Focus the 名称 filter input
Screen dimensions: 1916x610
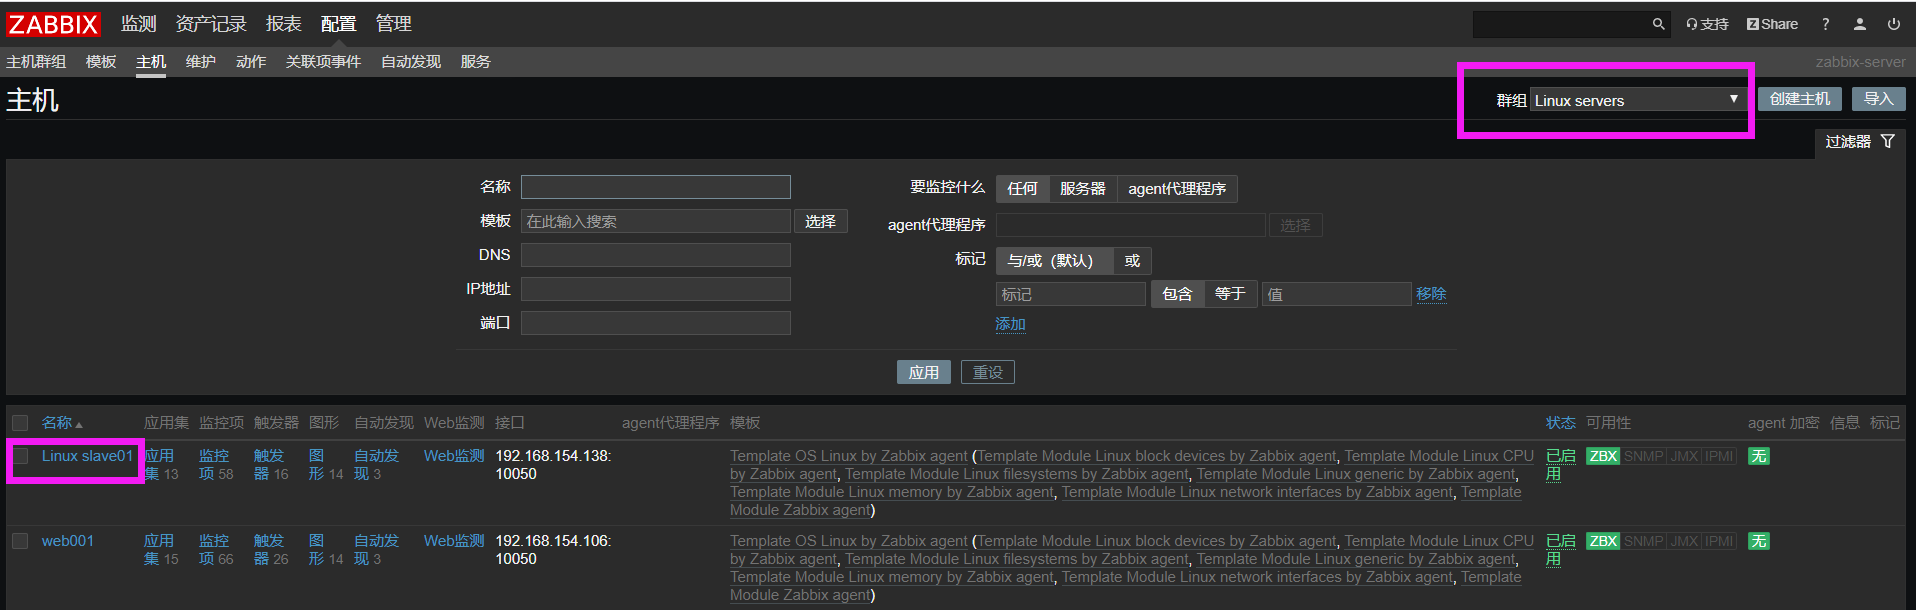coord(656,187)
